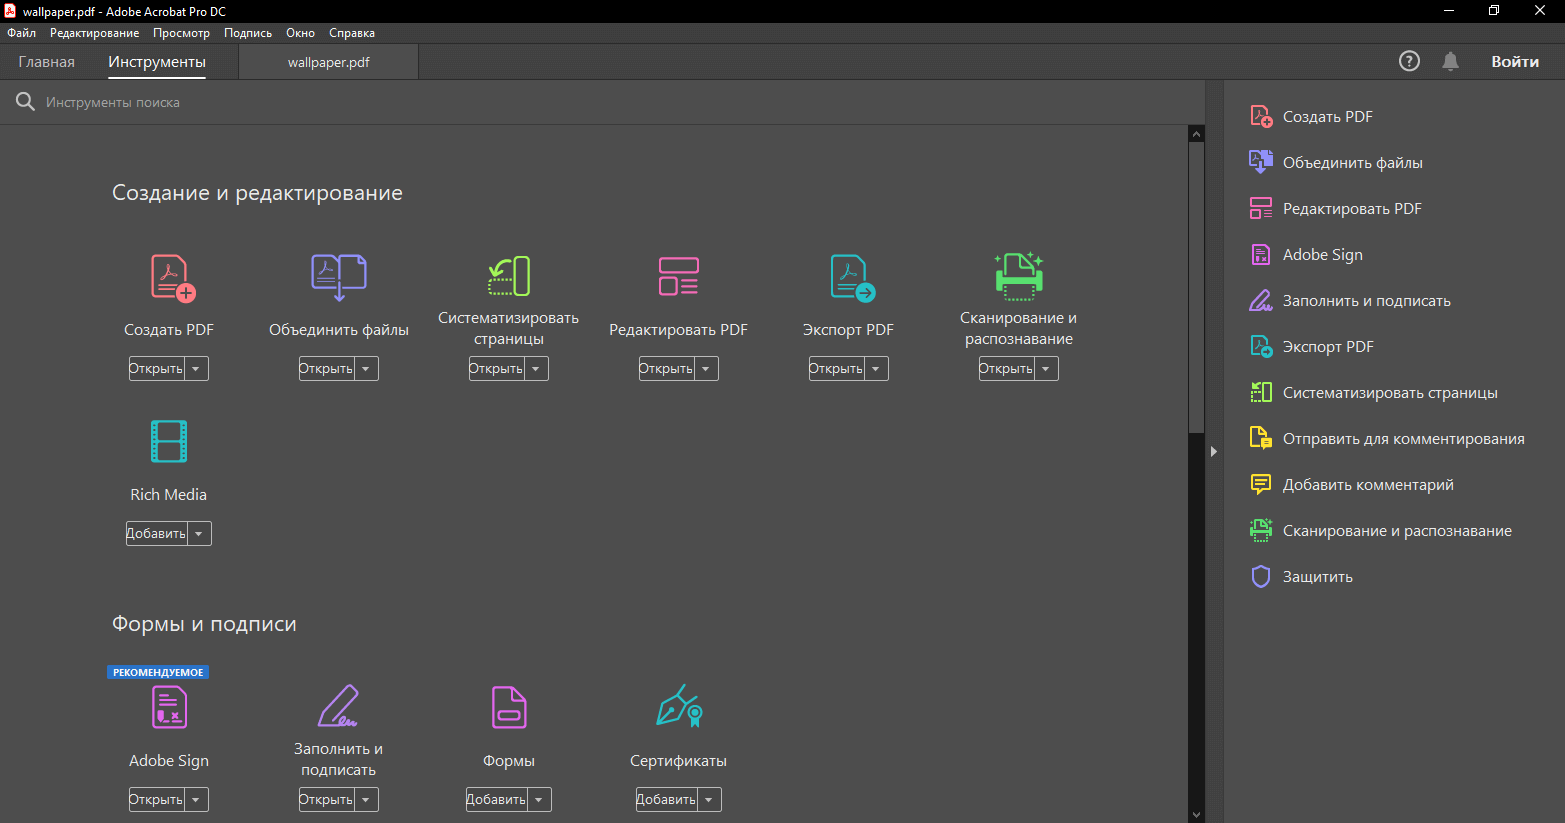Click the Help question mark icon
The width and height of the screenshot is (1565, 823).
click(1409, 61)
